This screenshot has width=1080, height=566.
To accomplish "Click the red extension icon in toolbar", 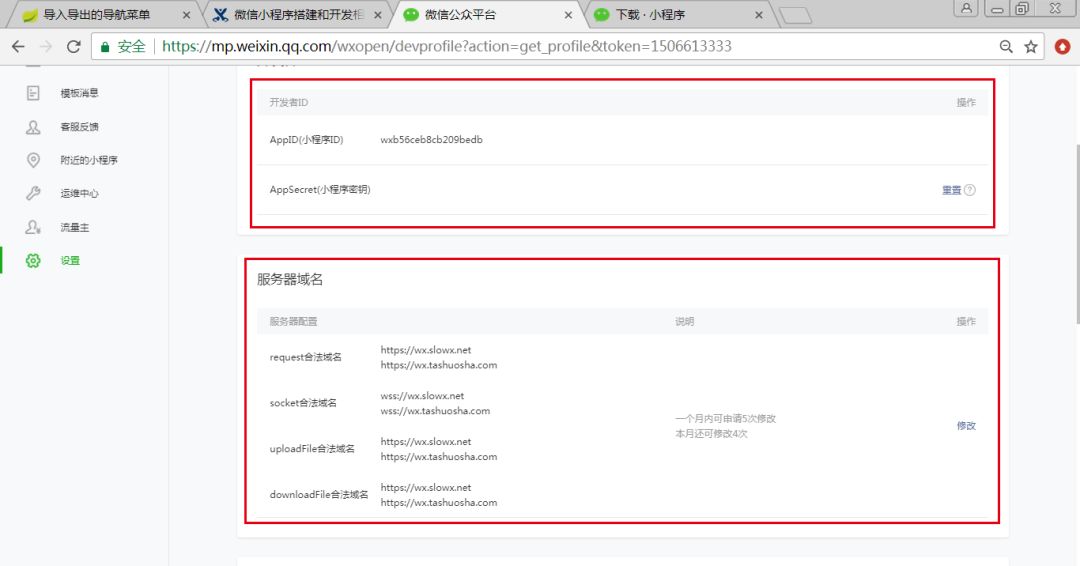I will [x=1063, y=46].
